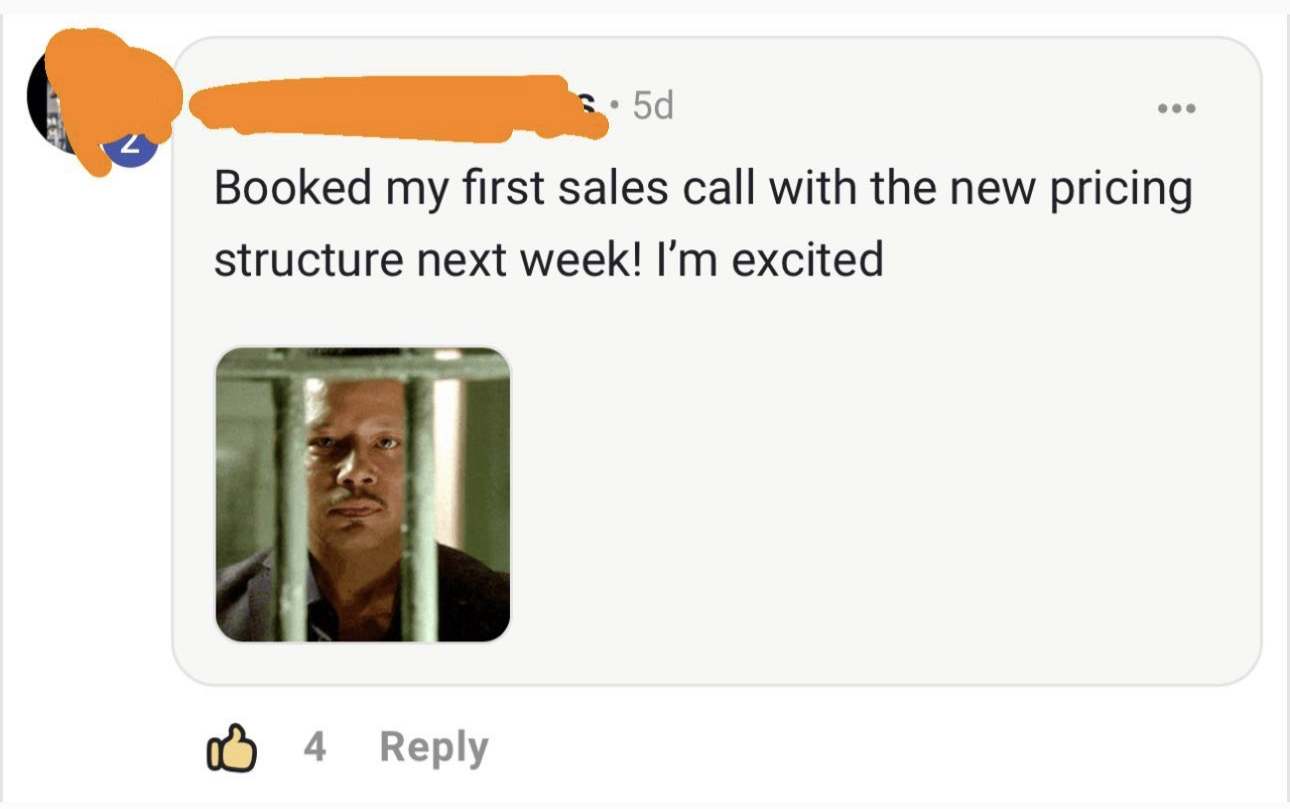Toggle the like on this comment
1290x809 pixels.
pos(230,748)
